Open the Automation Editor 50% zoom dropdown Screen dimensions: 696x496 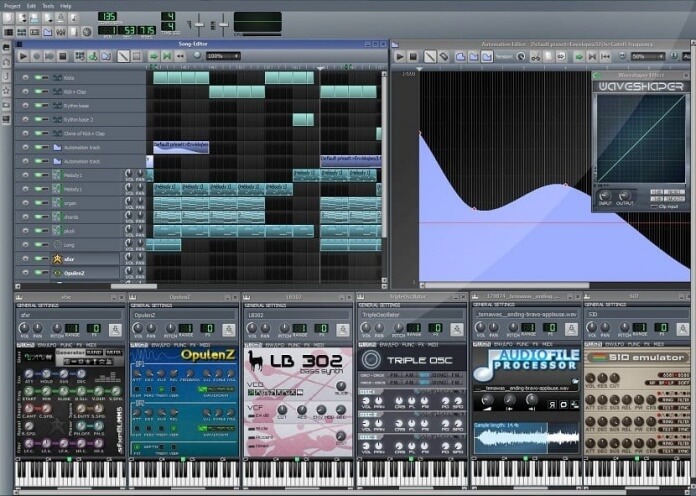click(648, 56)
